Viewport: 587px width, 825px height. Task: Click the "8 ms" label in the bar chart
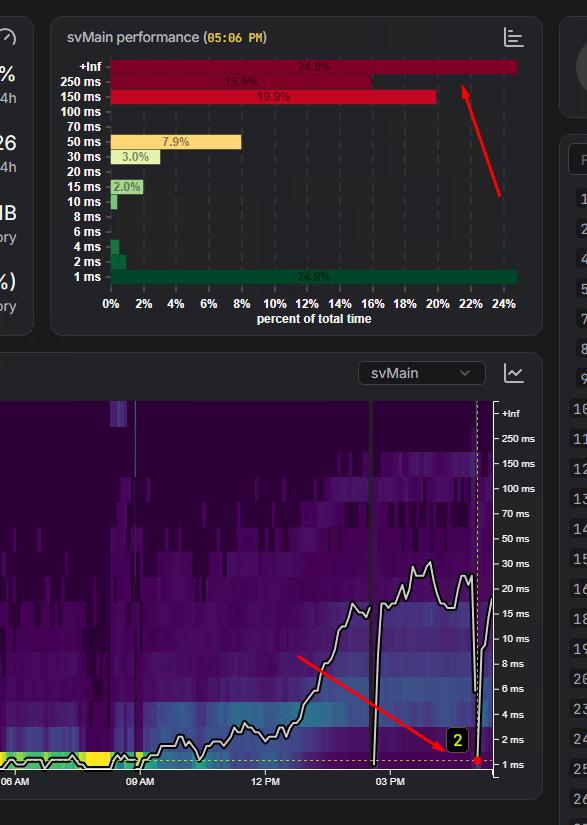coord(87,217)
